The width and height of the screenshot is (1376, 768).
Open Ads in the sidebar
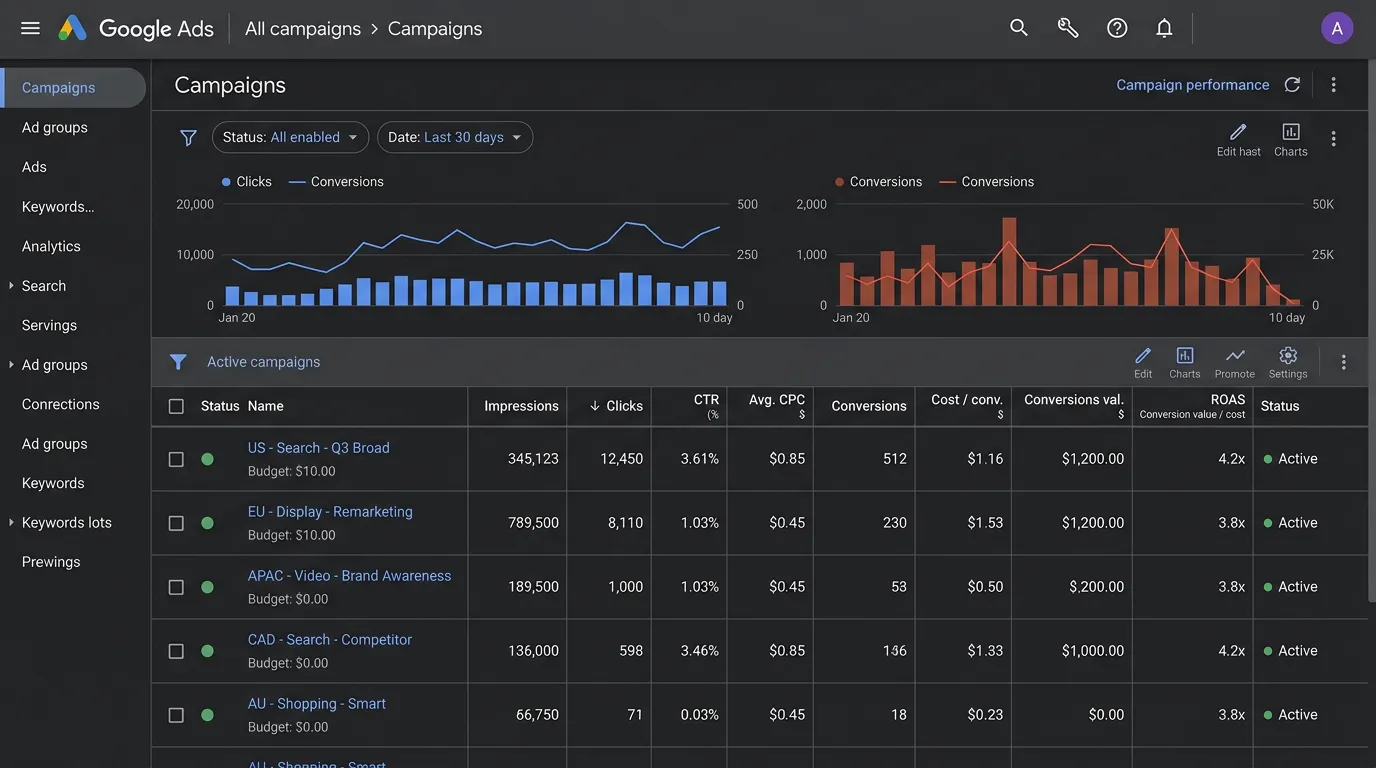coord(34,167)
